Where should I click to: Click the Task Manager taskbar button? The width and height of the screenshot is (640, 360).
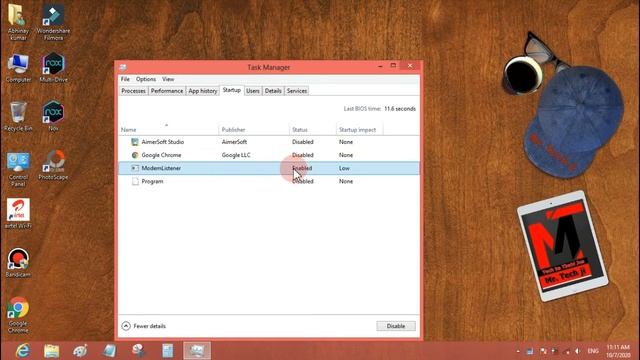(x=197, y=351)
